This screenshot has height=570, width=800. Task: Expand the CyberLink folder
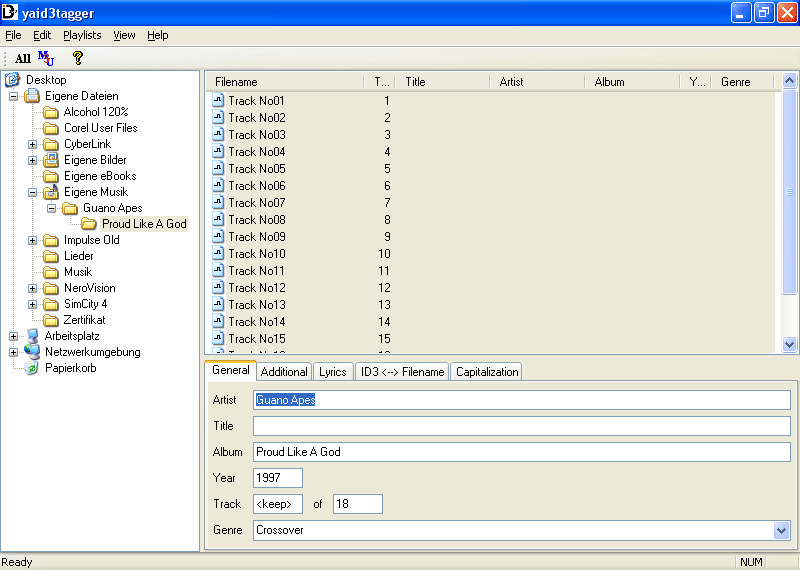pos(32,144)
